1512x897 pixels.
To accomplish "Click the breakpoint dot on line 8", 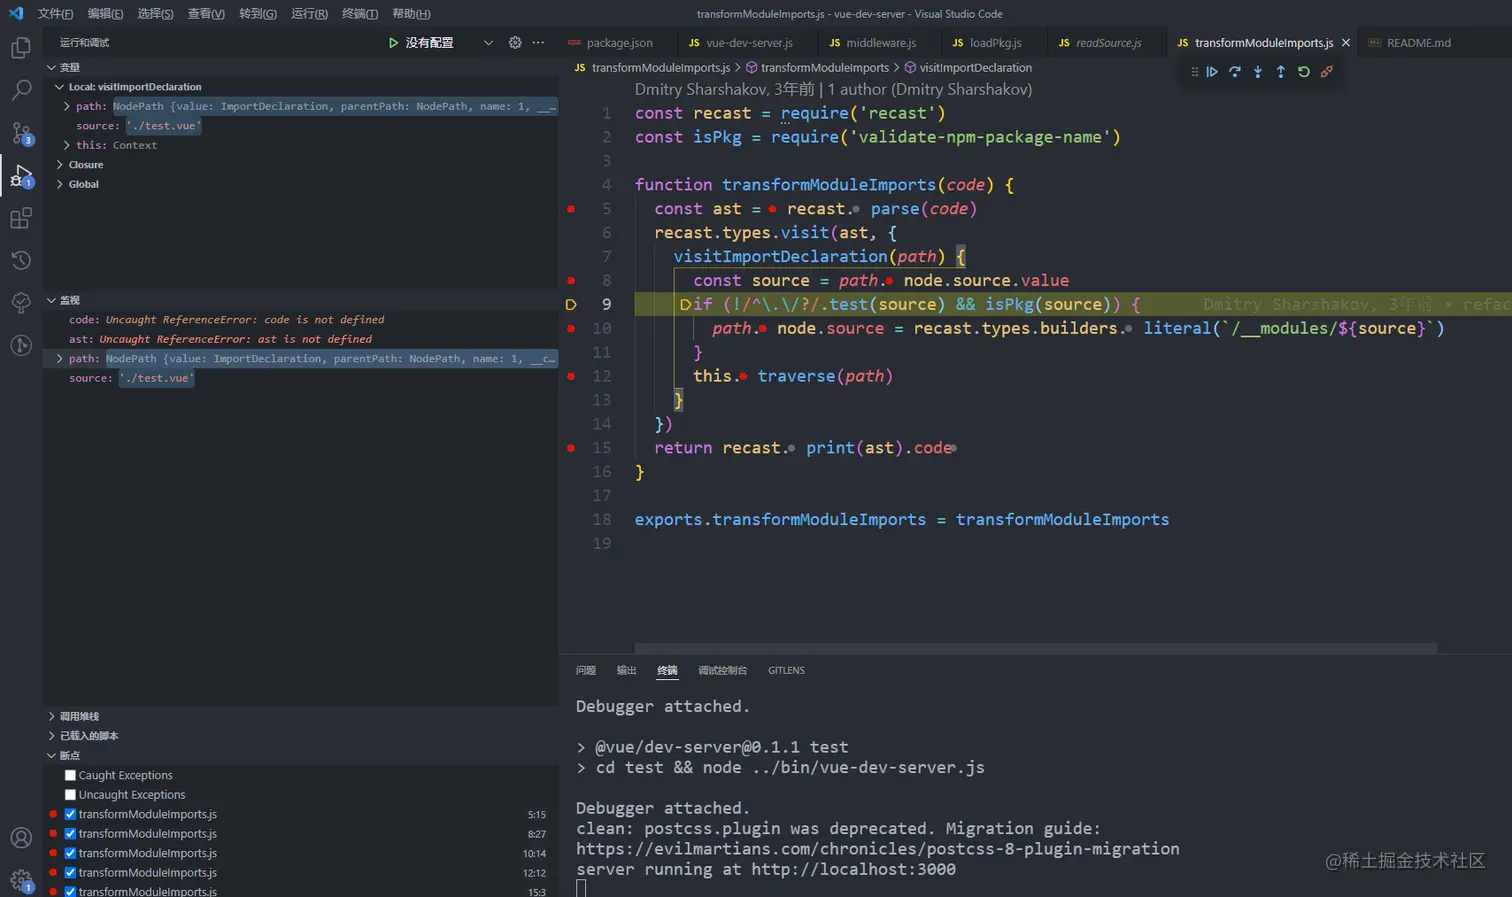I will click(x=571, y=281).
